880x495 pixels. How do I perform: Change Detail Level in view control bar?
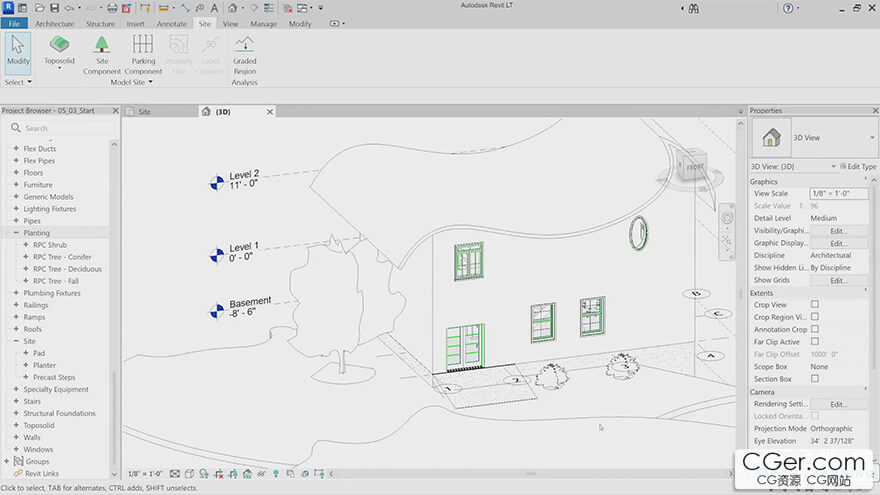click(x=175, y=474)
